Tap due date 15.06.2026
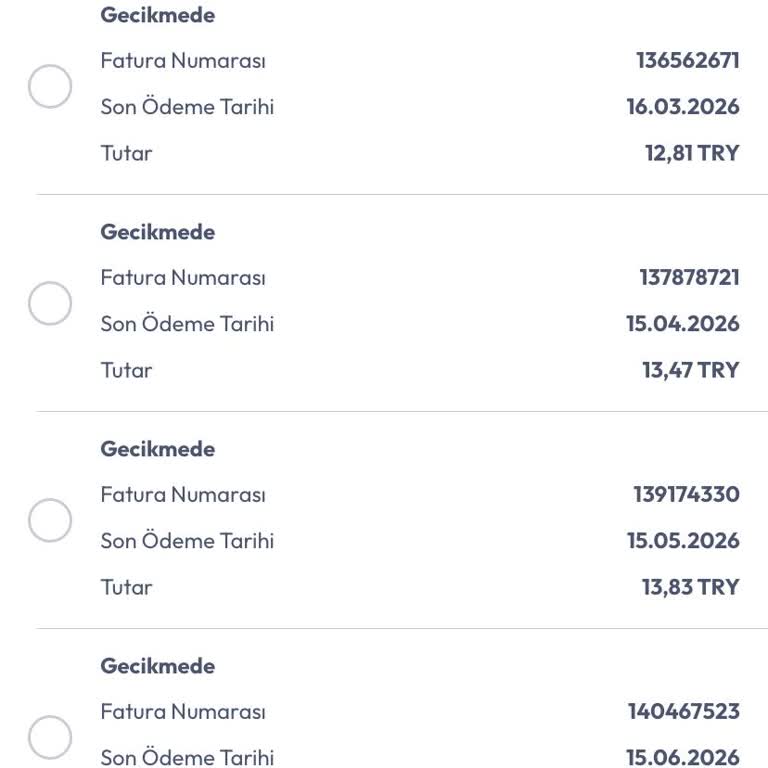Image resolution: width=768 pixels, height=768 pixels. 683,757
